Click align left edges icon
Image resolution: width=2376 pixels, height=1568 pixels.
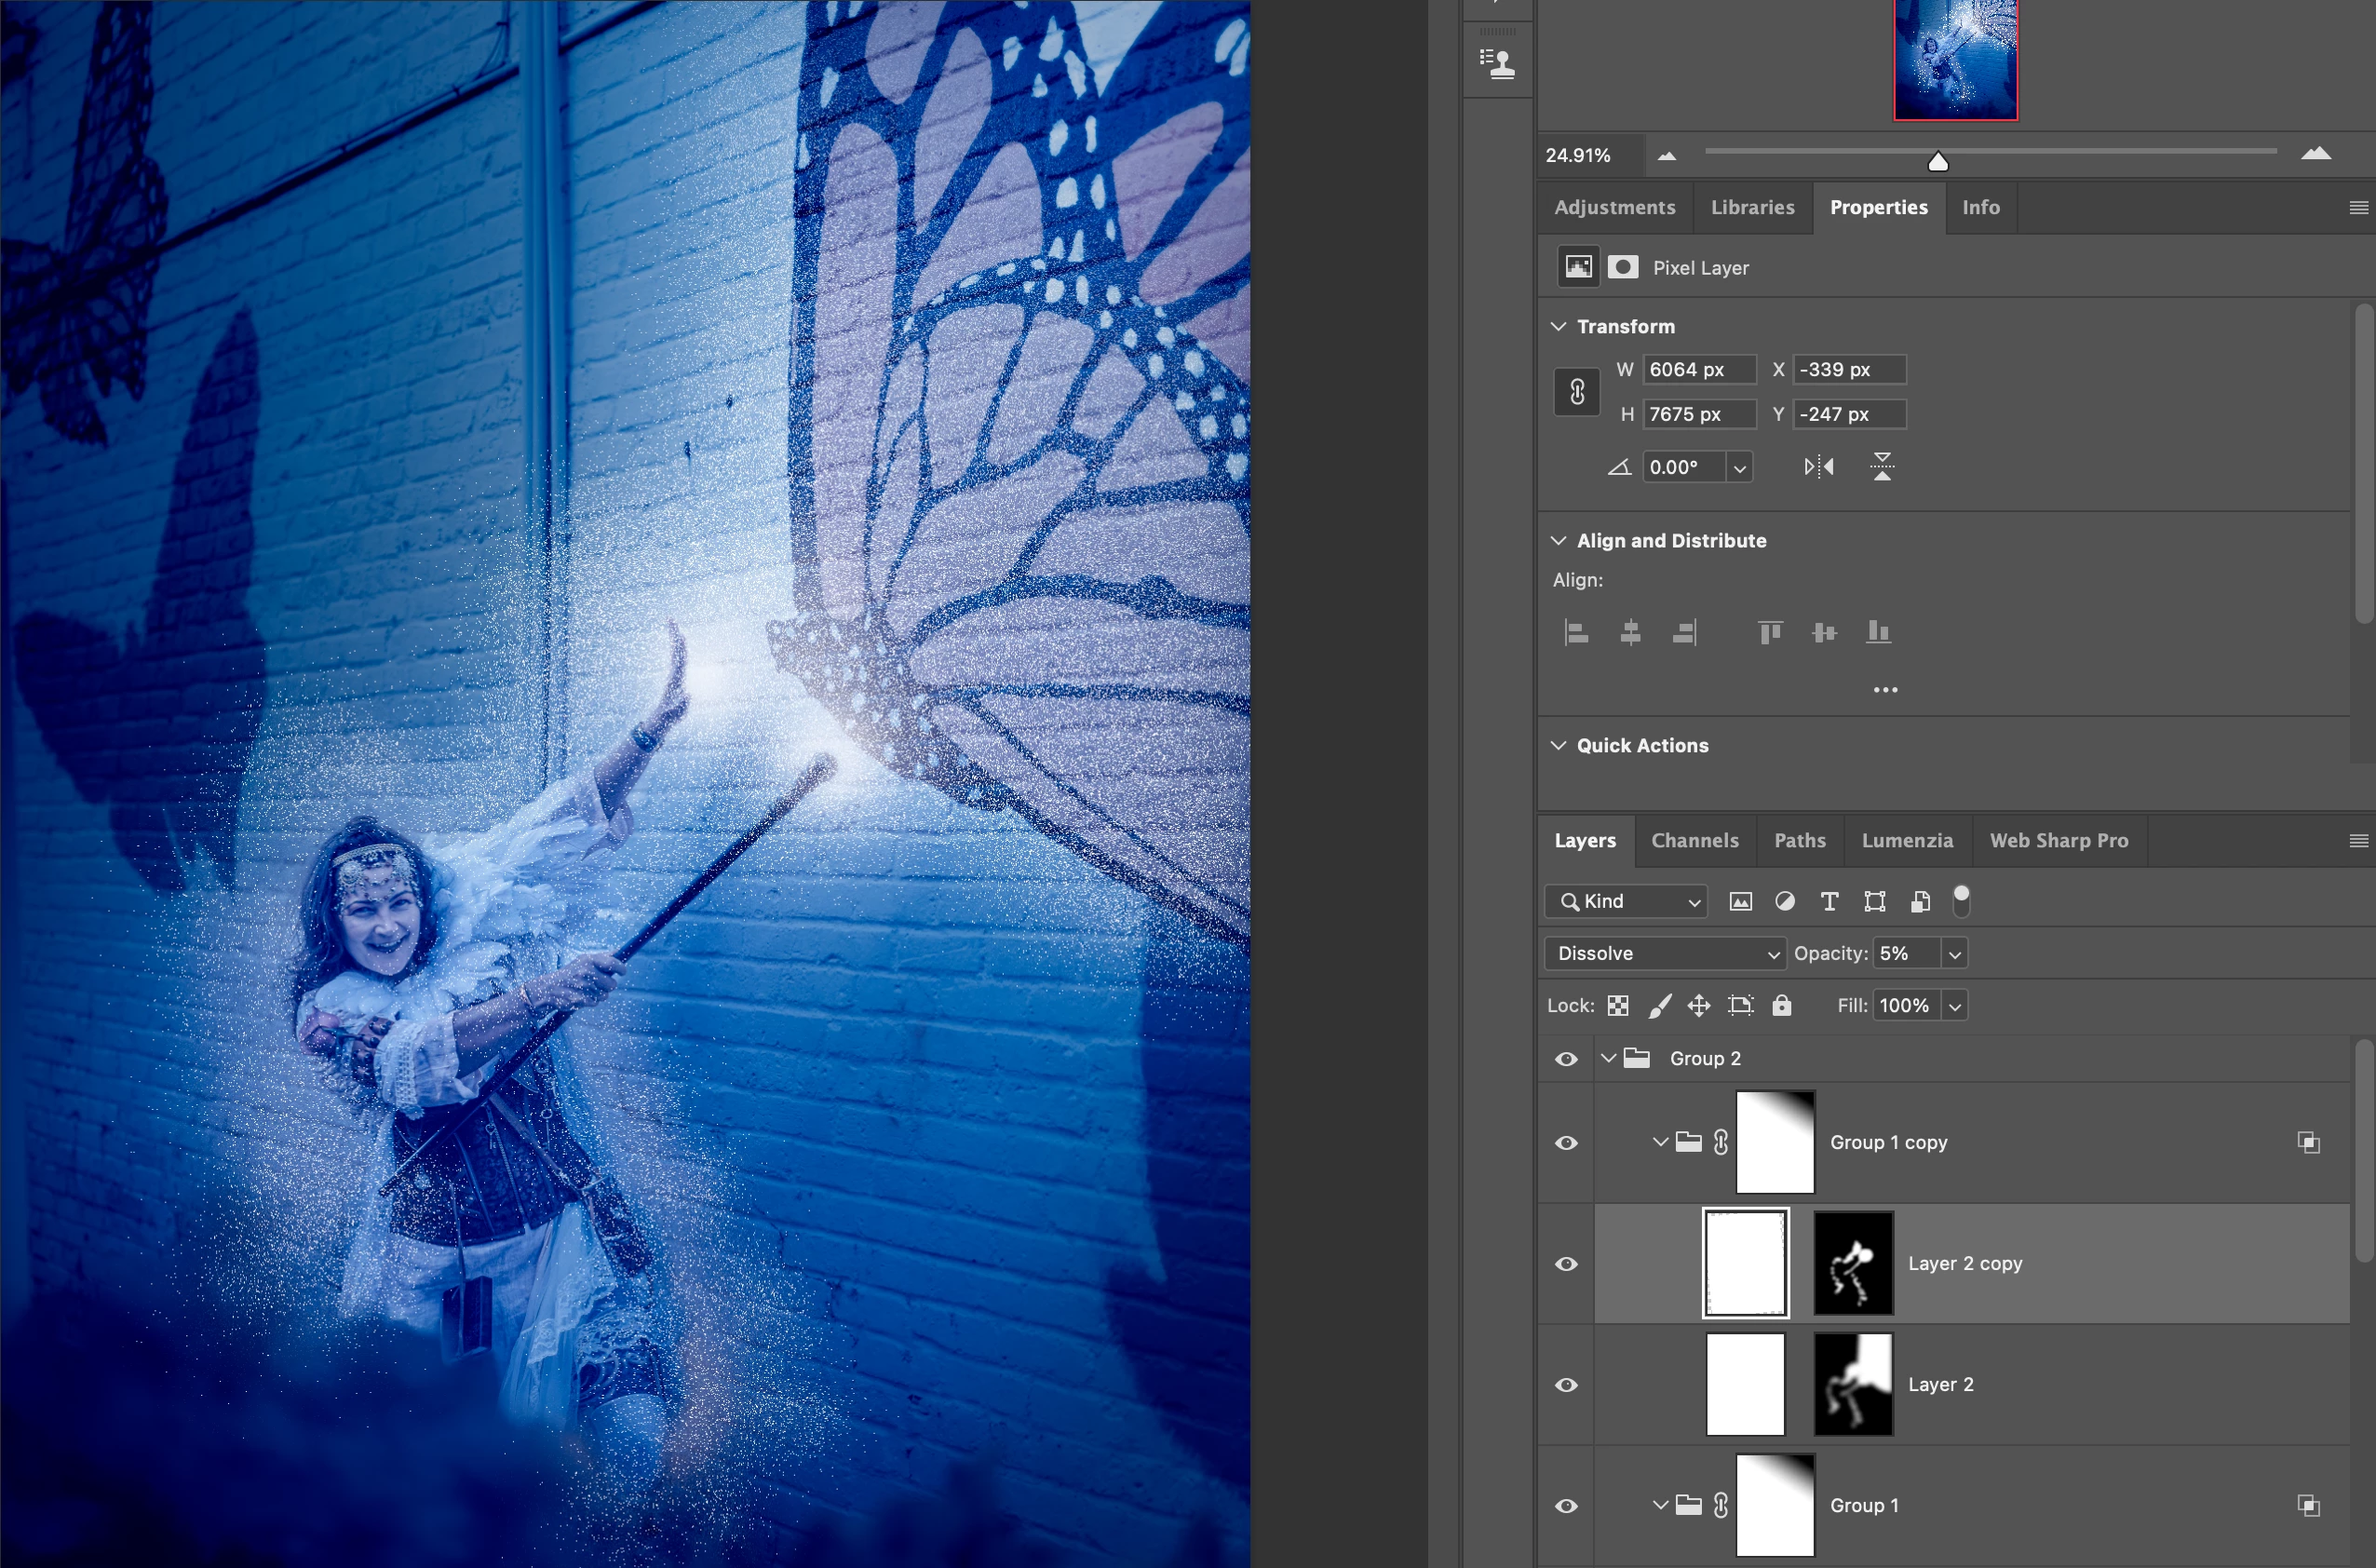(1576, 633)
